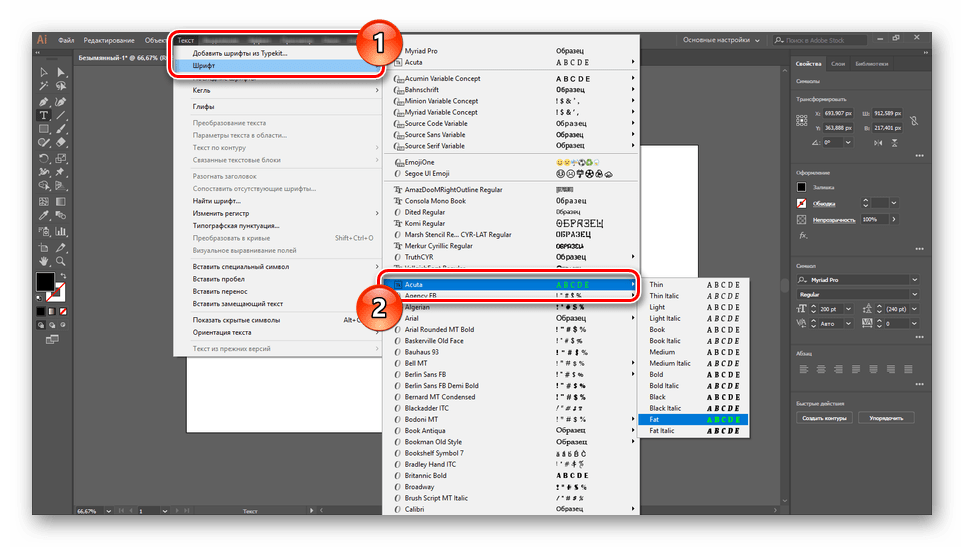
Task: Expand the opacity 100% slider arrow
Action: (x=894, y=219)
